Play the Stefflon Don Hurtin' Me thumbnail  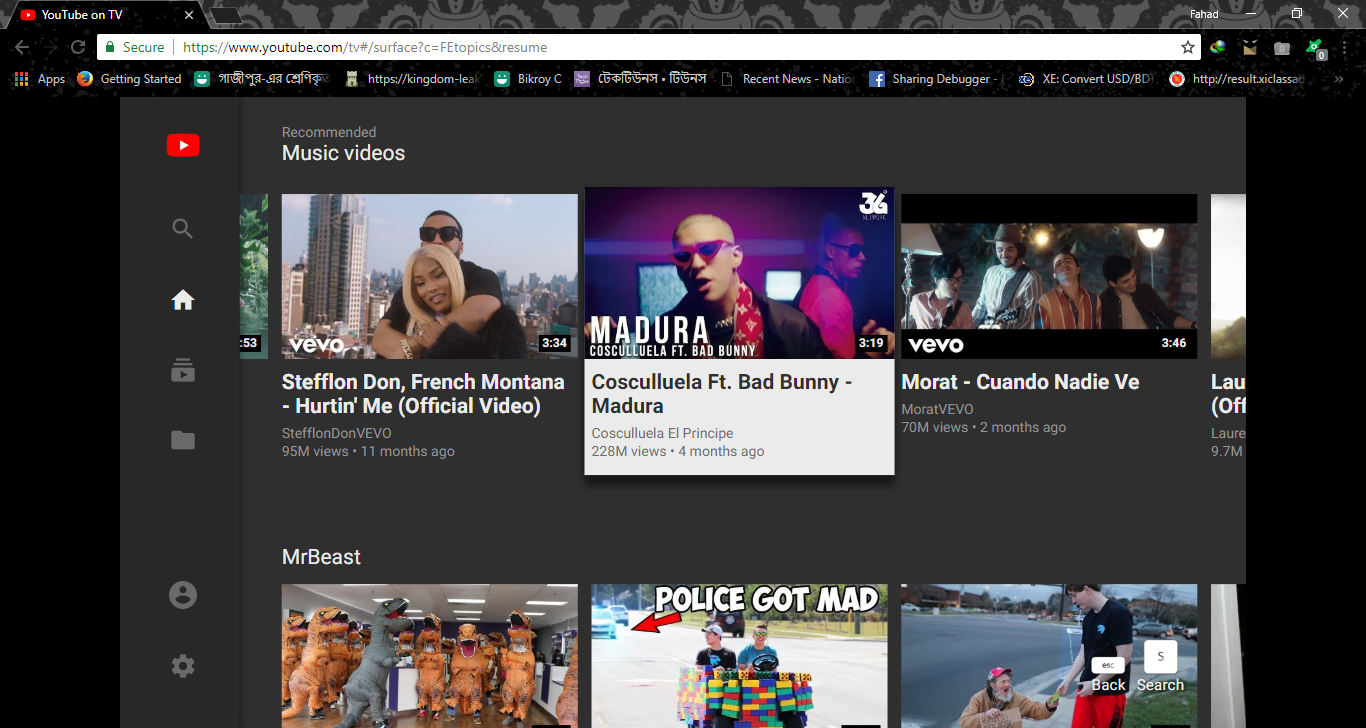click(430, 276)
